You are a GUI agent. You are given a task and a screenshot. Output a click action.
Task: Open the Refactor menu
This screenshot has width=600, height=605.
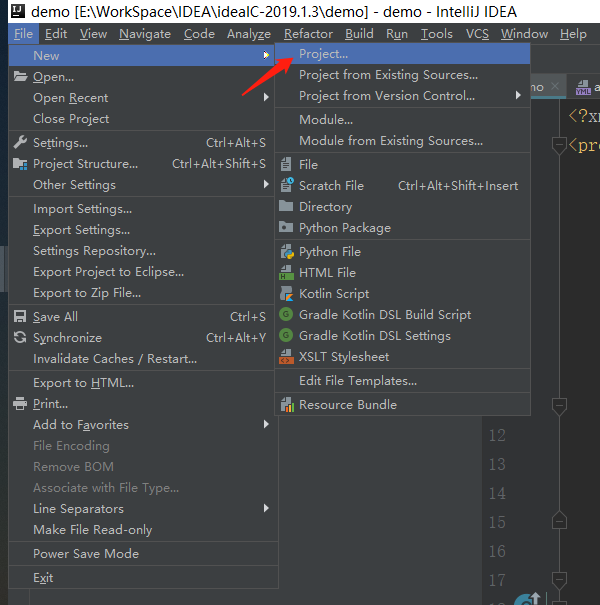(308, 34)
